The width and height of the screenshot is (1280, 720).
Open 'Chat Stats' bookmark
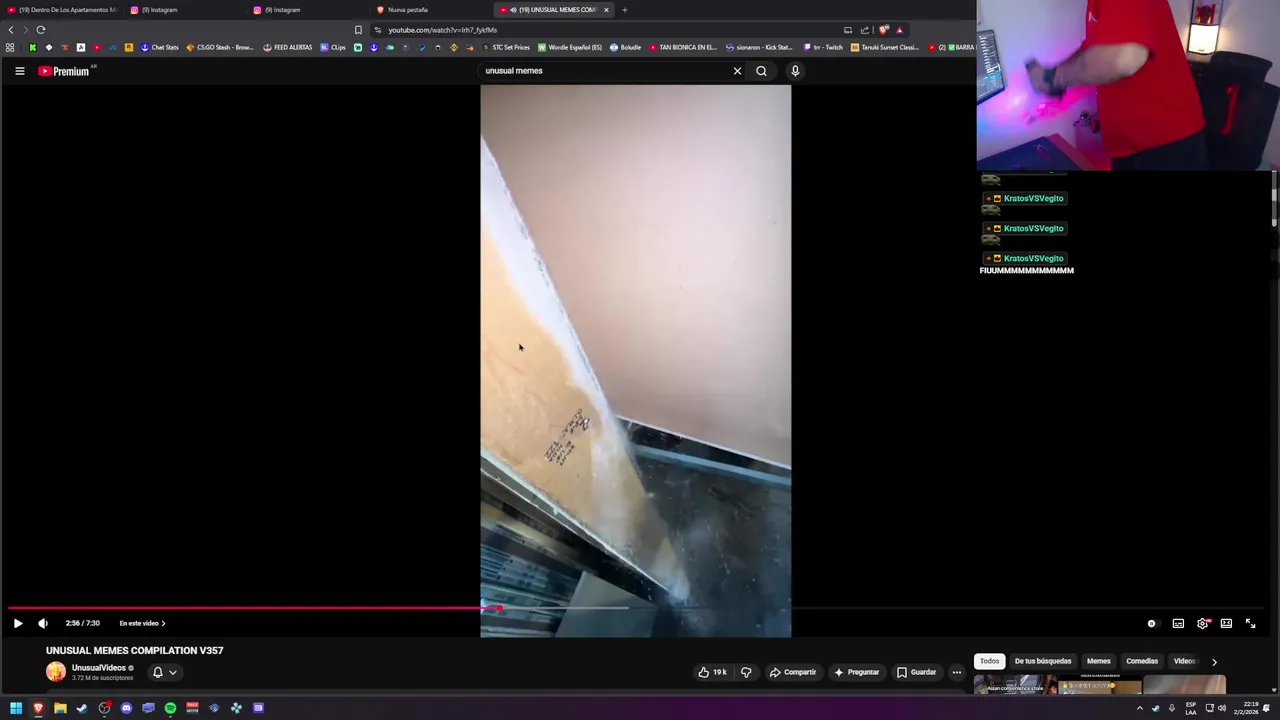159,47
